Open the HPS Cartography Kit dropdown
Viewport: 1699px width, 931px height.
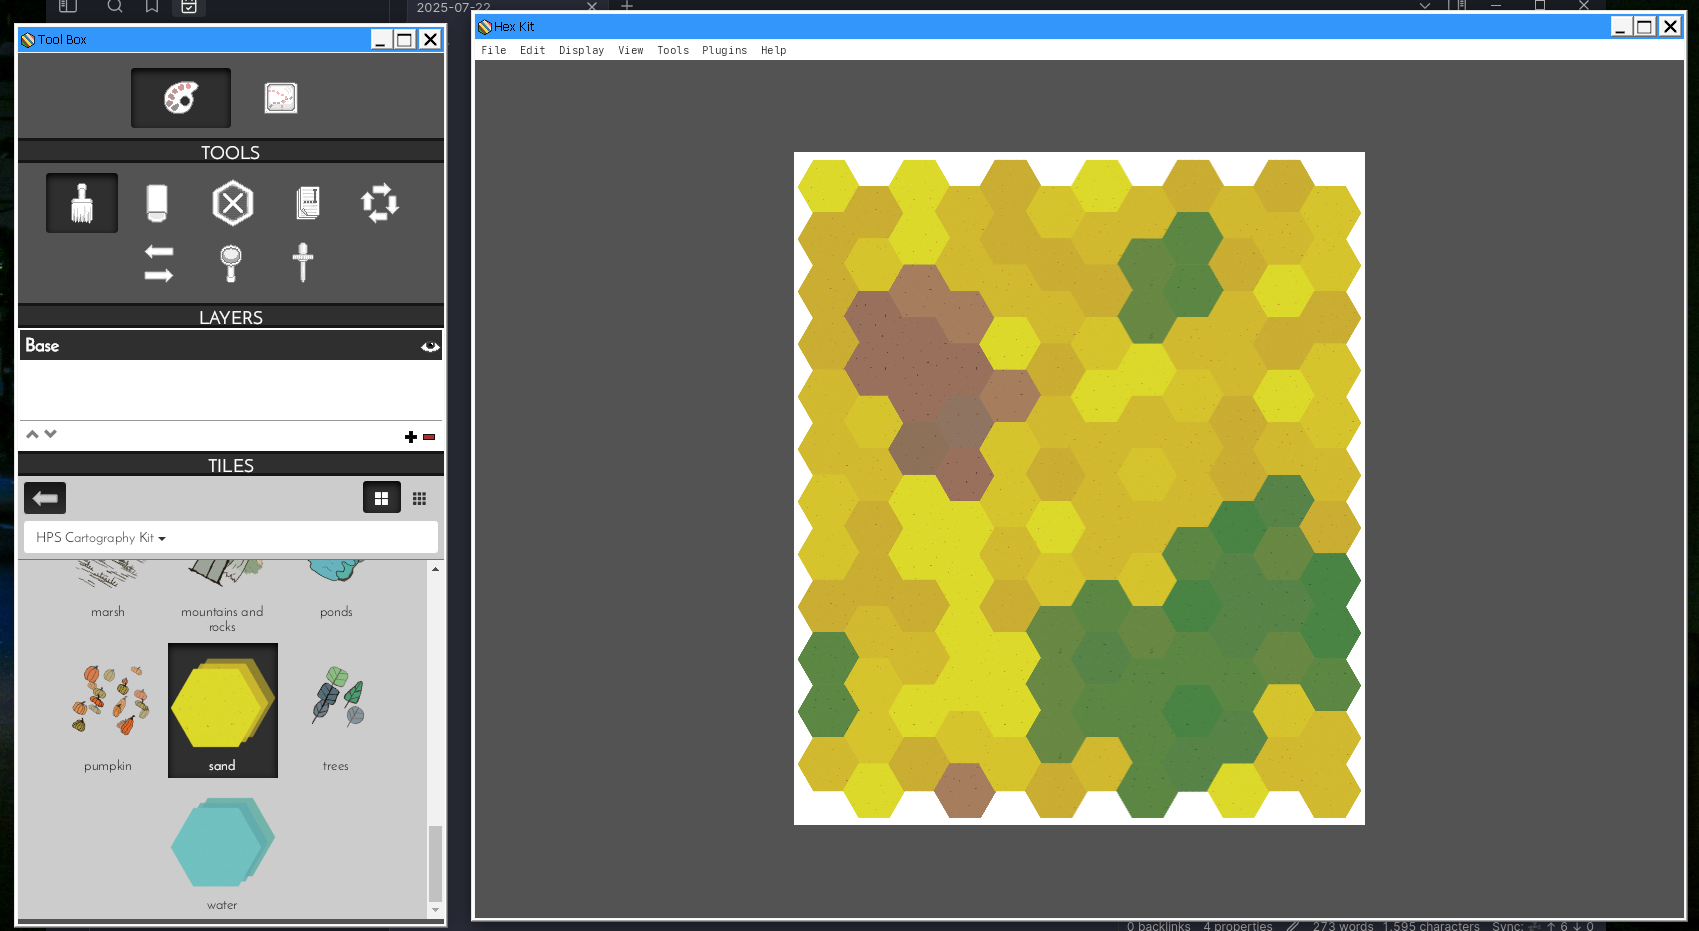(101, 538)
